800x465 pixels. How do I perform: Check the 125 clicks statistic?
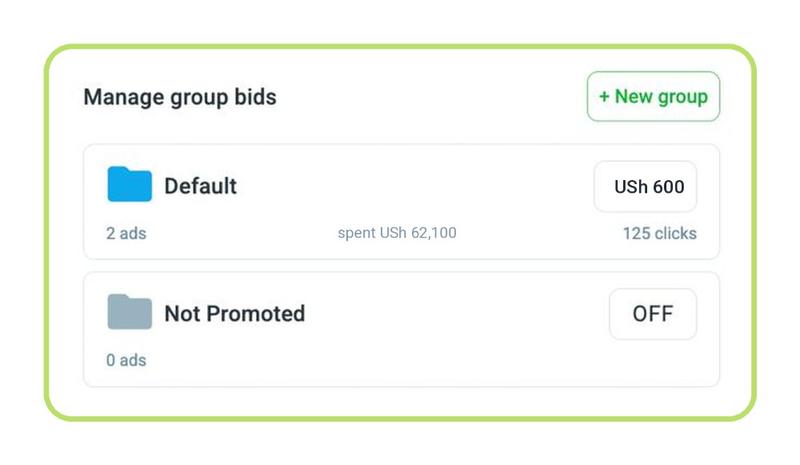[660, 233]
